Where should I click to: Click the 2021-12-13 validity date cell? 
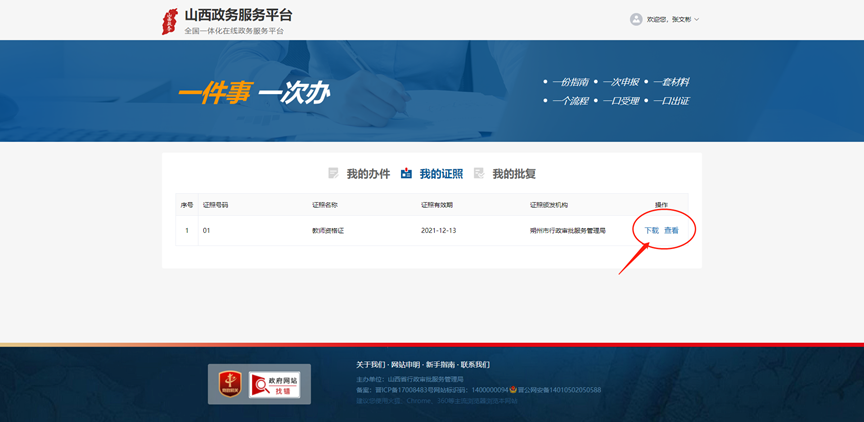click(439, 231)
